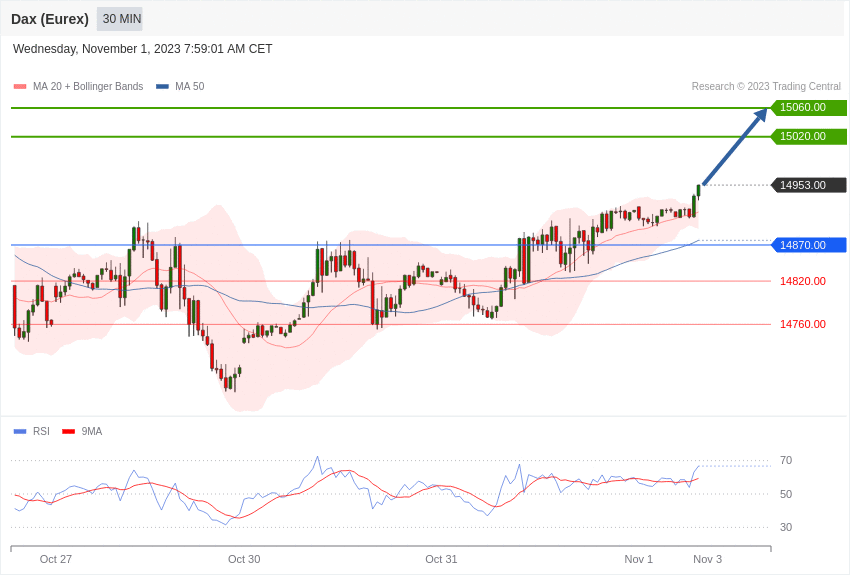Image resolution: width=850 pixels, height=576 pixels.
Task: Select the 15060.00 green target price label
Action: point(808,108)
